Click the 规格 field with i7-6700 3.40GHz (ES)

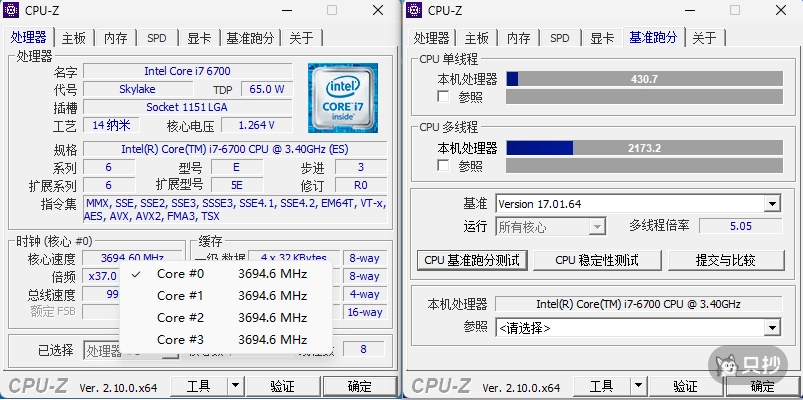(x=235, y=149)
